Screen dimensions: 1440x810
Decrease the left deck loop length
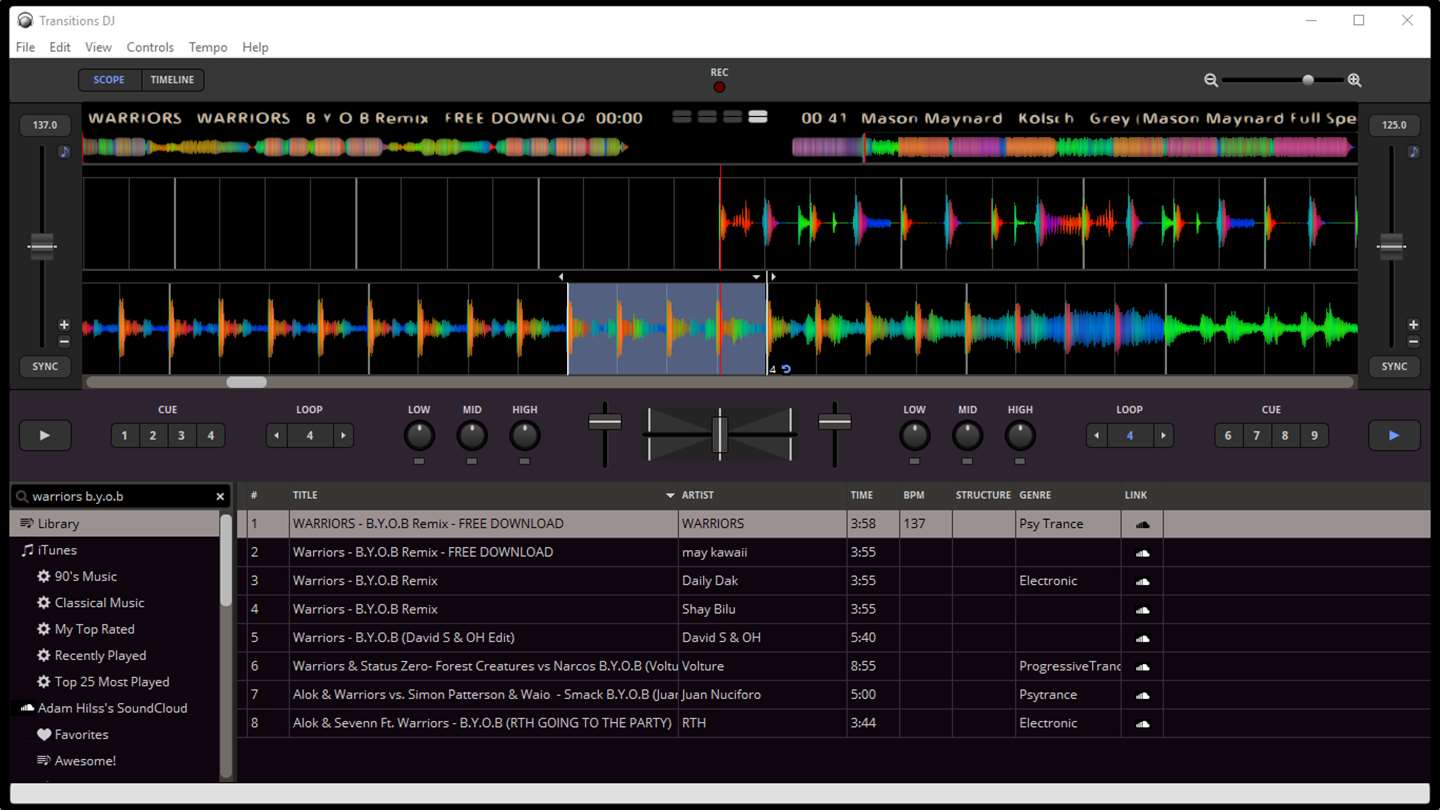click(x=277, y=435)
